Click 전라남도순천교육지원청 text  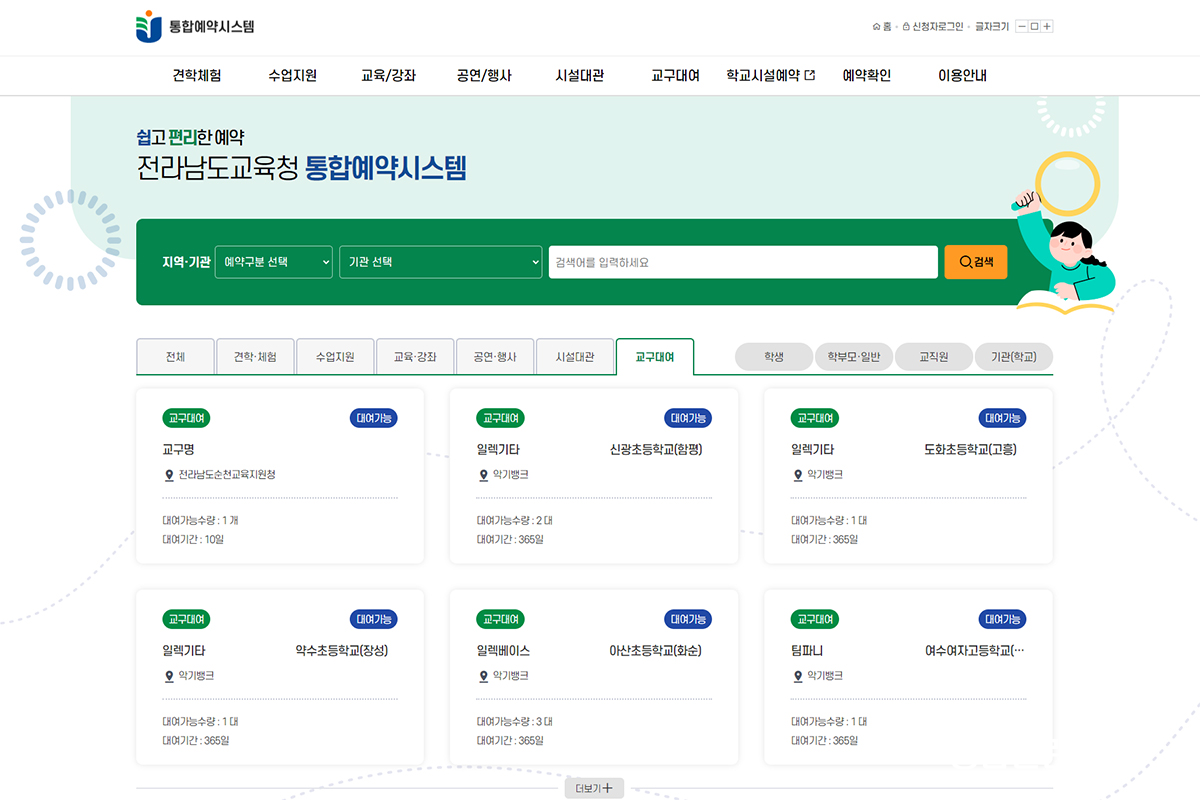pos(227,475)
